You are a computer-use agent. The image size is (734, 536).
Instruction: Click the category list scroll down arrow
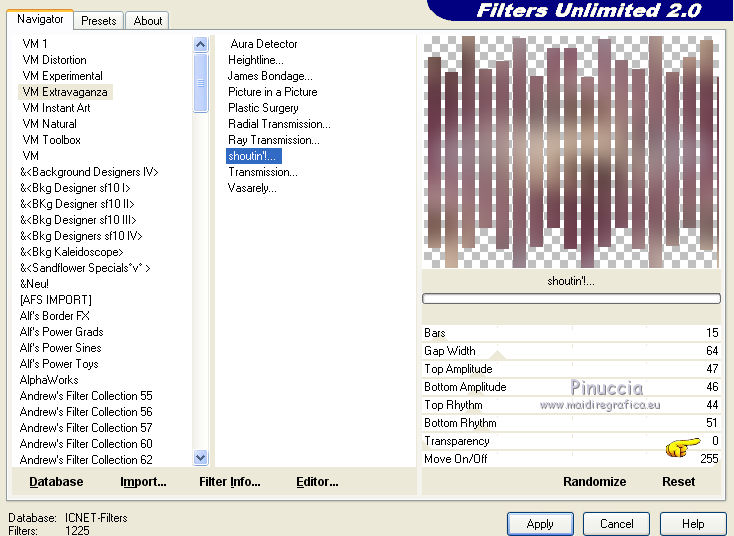(x=200, y=457)
